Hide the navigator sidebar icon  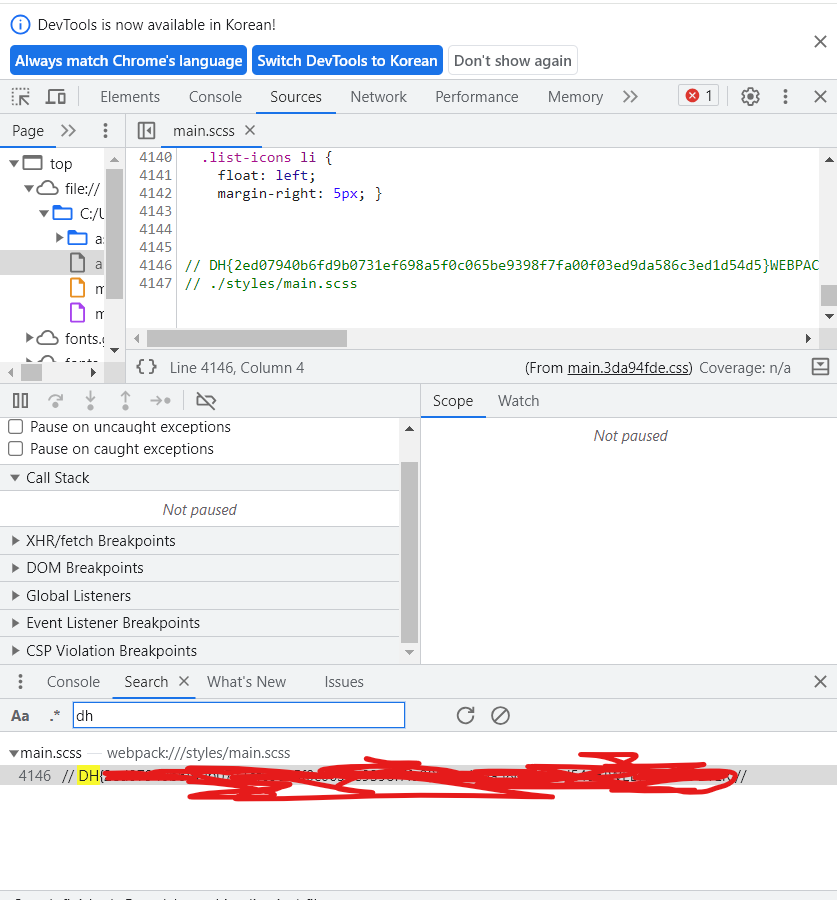pos(146,131)
